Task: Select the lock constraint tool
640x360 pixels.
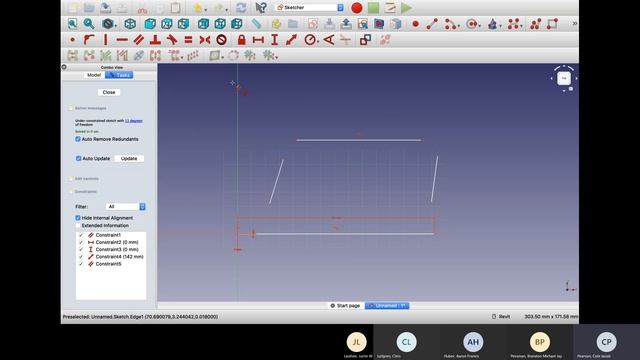Action: pos(241,40)
